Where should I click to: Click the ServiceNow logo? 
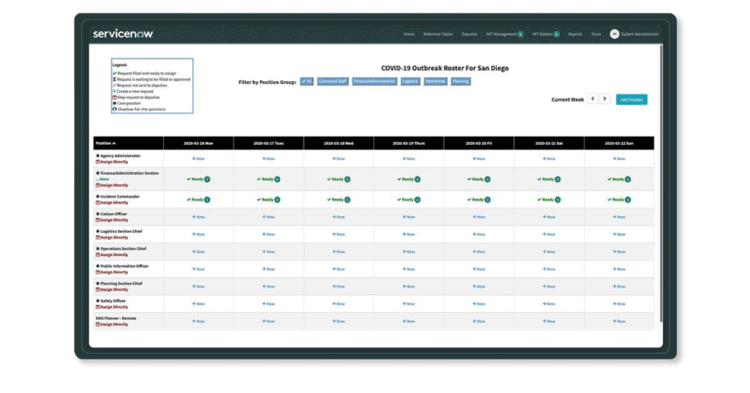123,33
